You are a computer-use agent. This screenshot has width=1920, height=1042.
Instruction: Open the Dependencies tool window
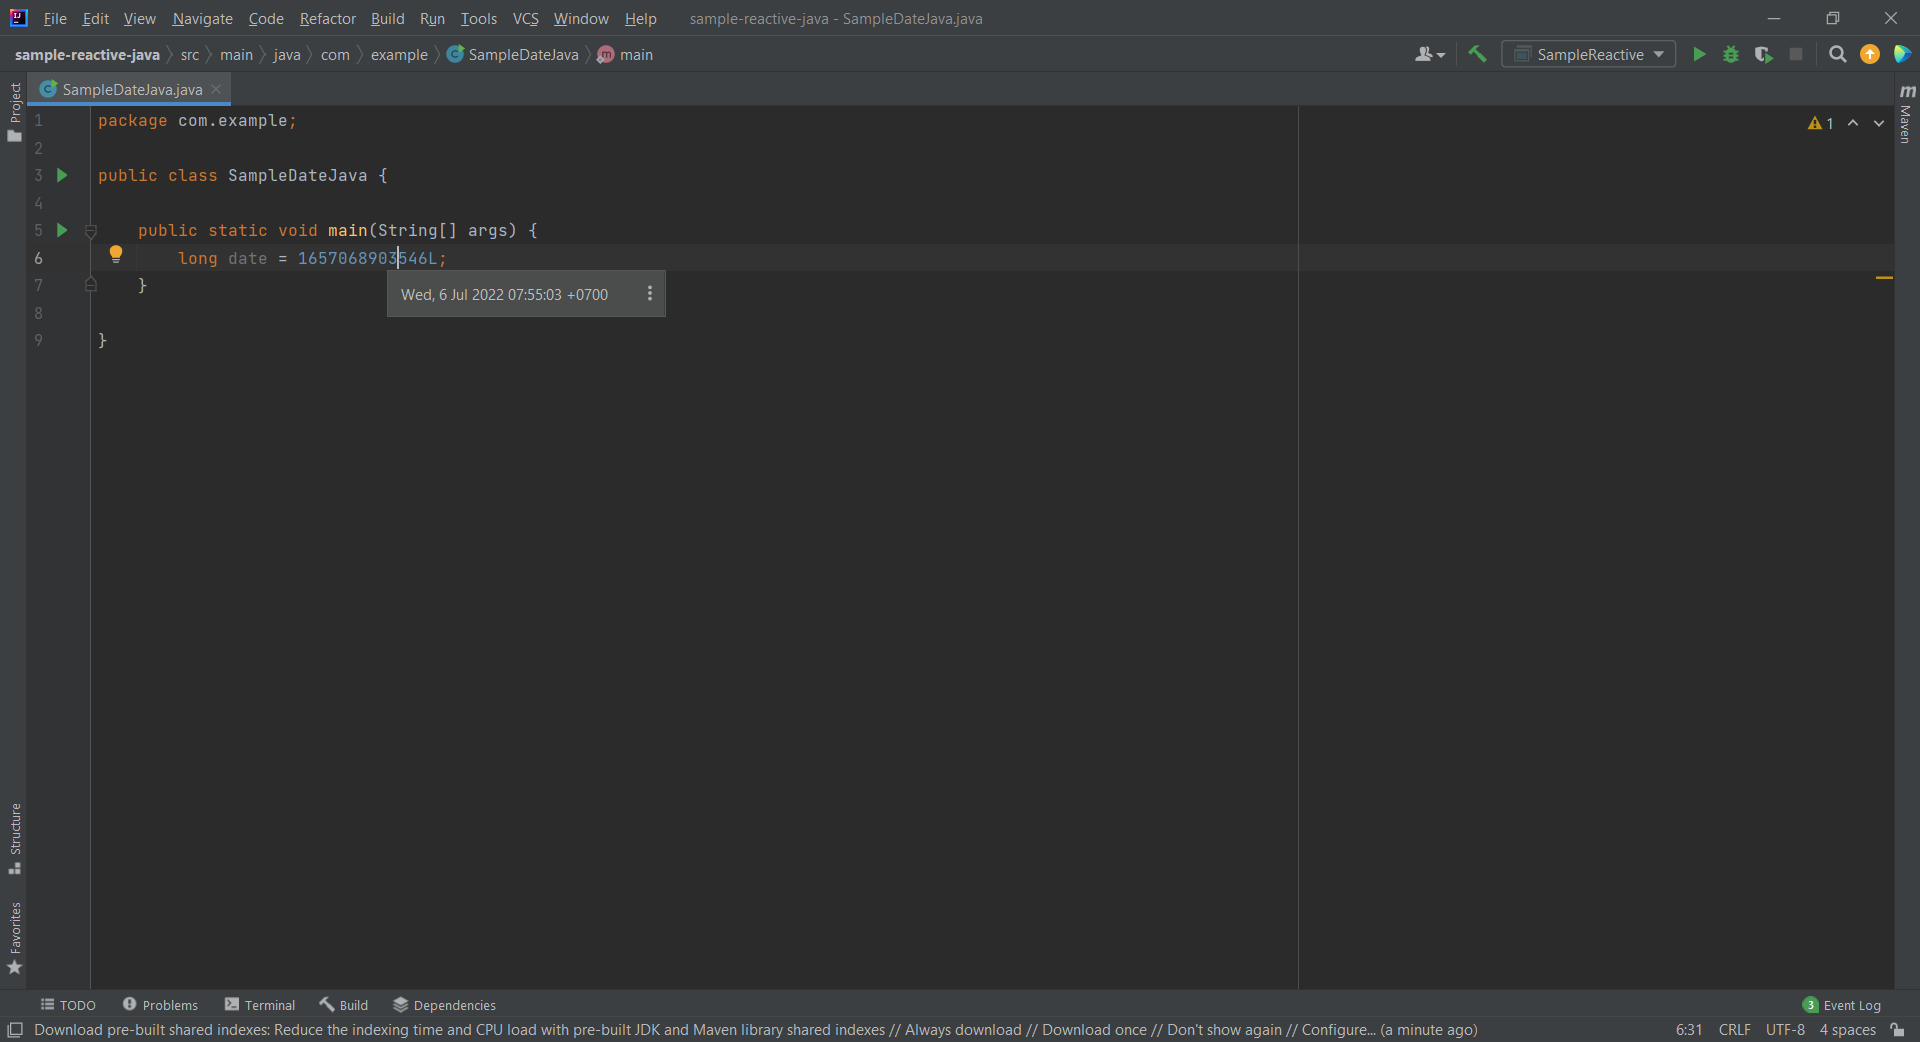(x=445, y=1005)
